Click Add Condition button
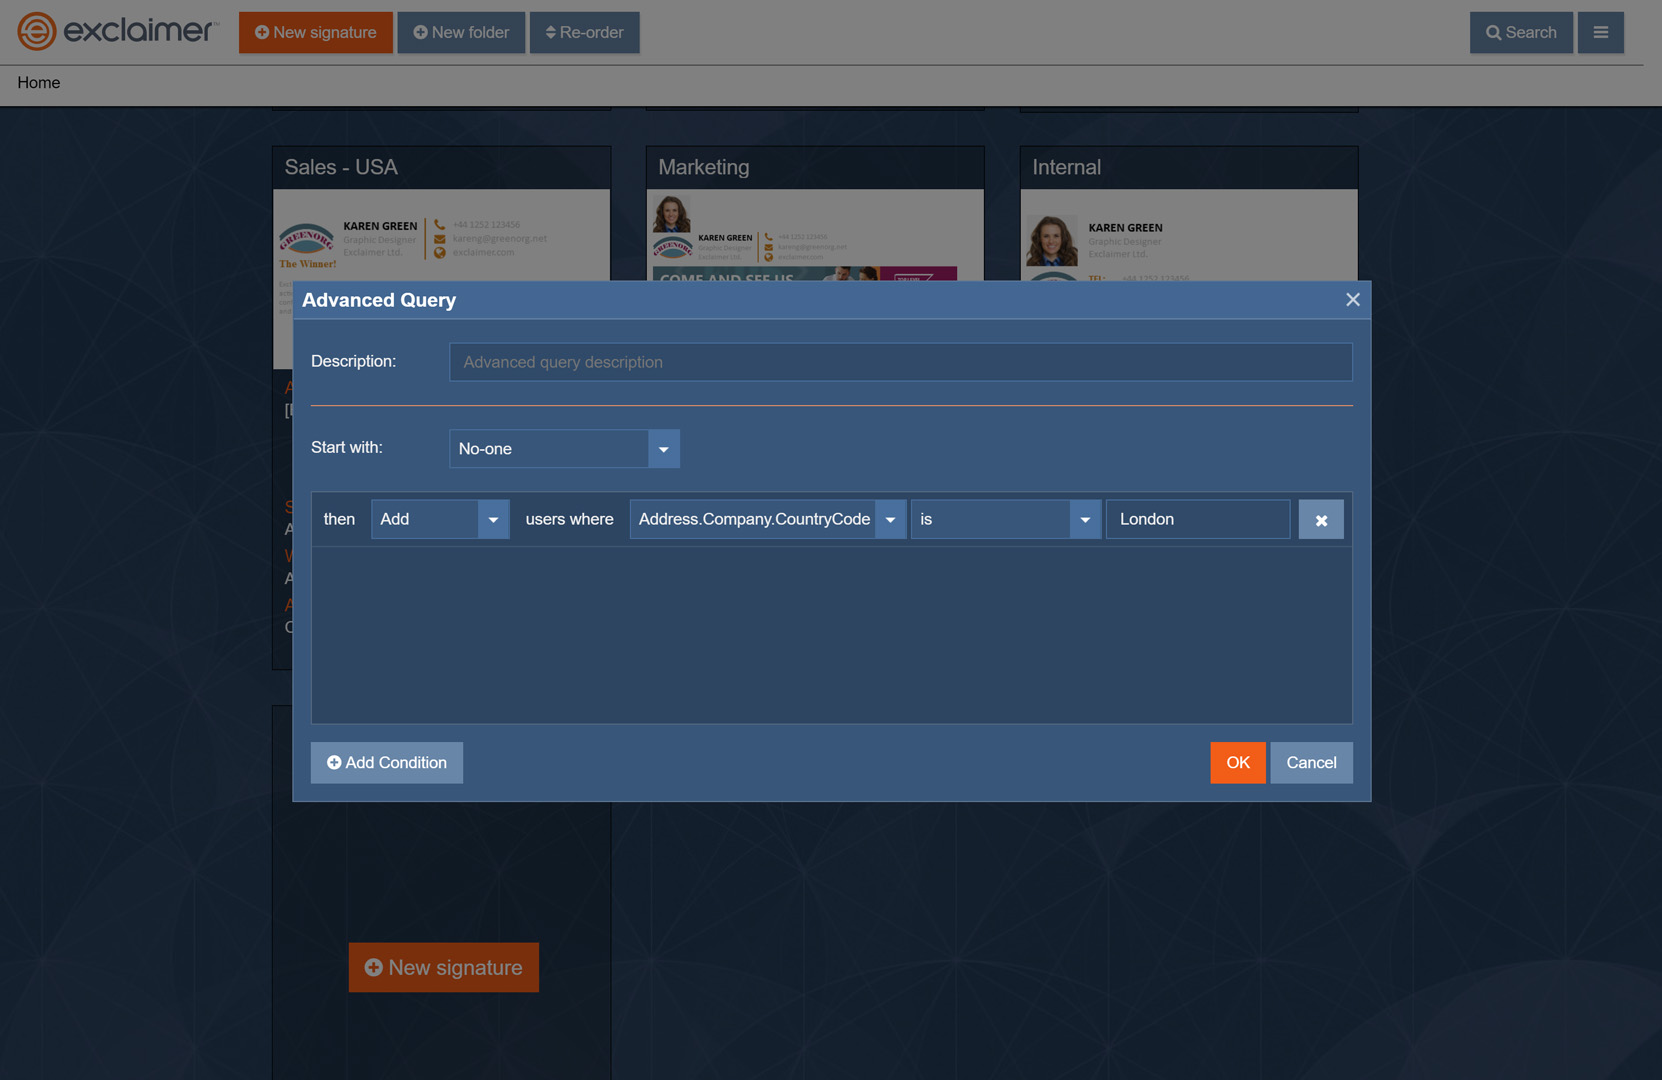The width and height of the screenshot is (1662, 1080). pyautogui.click(x=387, y=763)
